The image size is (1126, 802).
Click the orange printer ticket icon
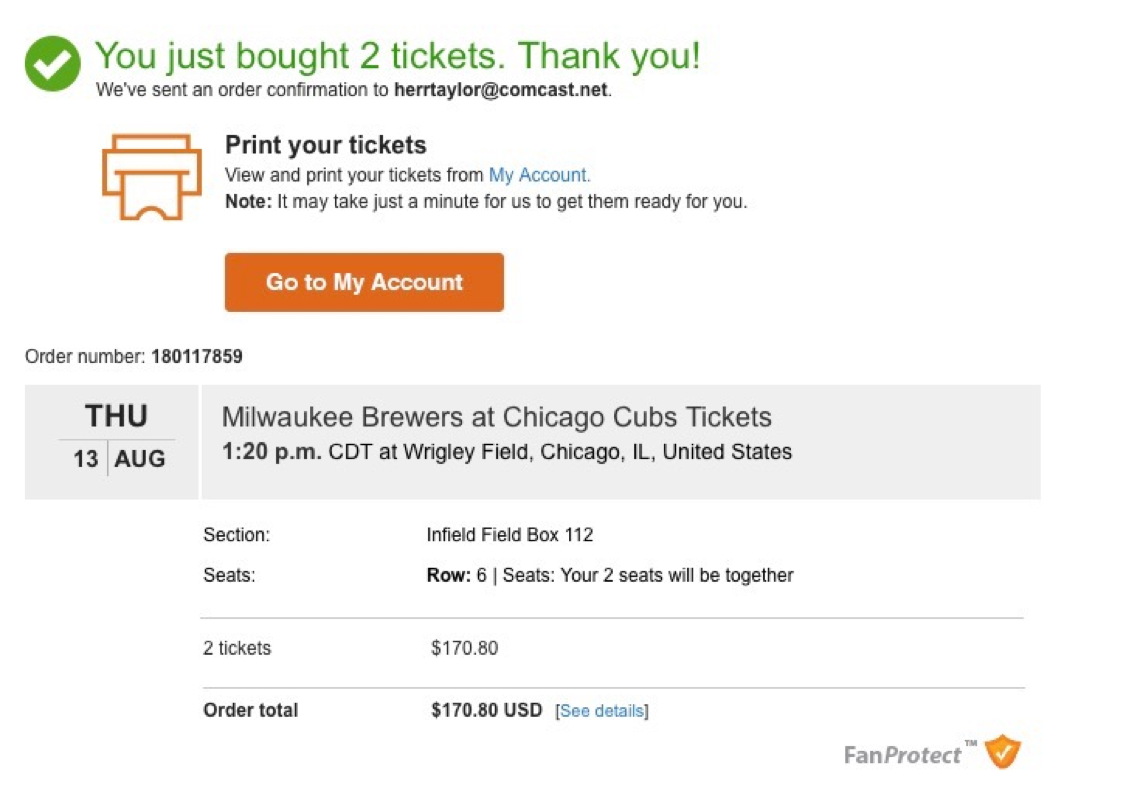(x=152, y=177)
